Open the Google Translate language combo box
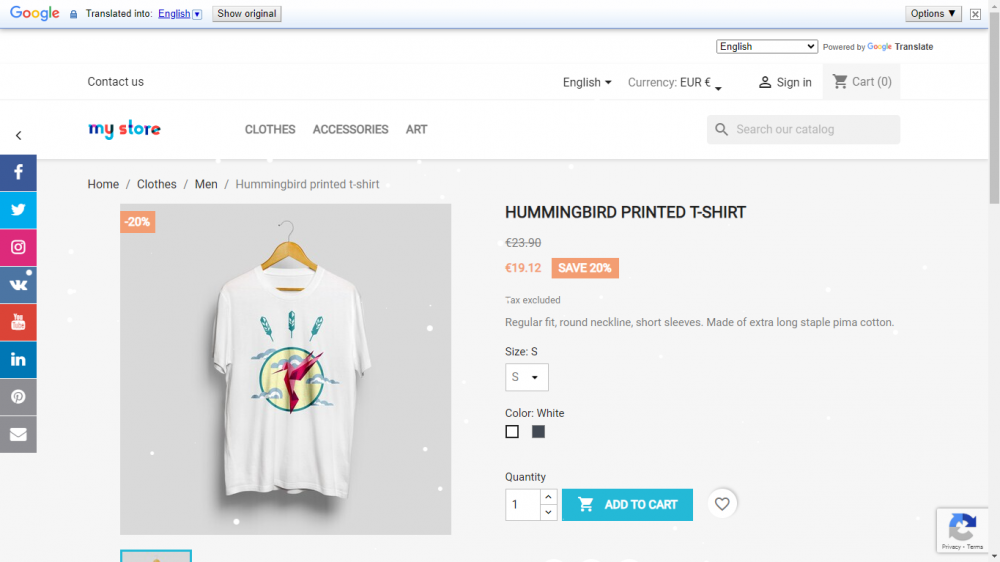Screen dimensions: 1000x562 (x=767, y=47)
